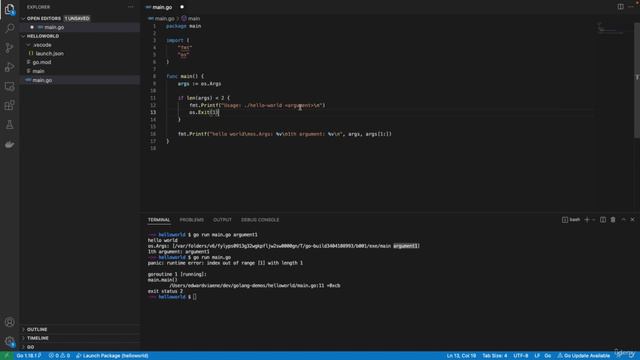Open Explorer more actions ellipsis
Image resolution: width=640 pixels, height=360 pixels.
point(131,7)
